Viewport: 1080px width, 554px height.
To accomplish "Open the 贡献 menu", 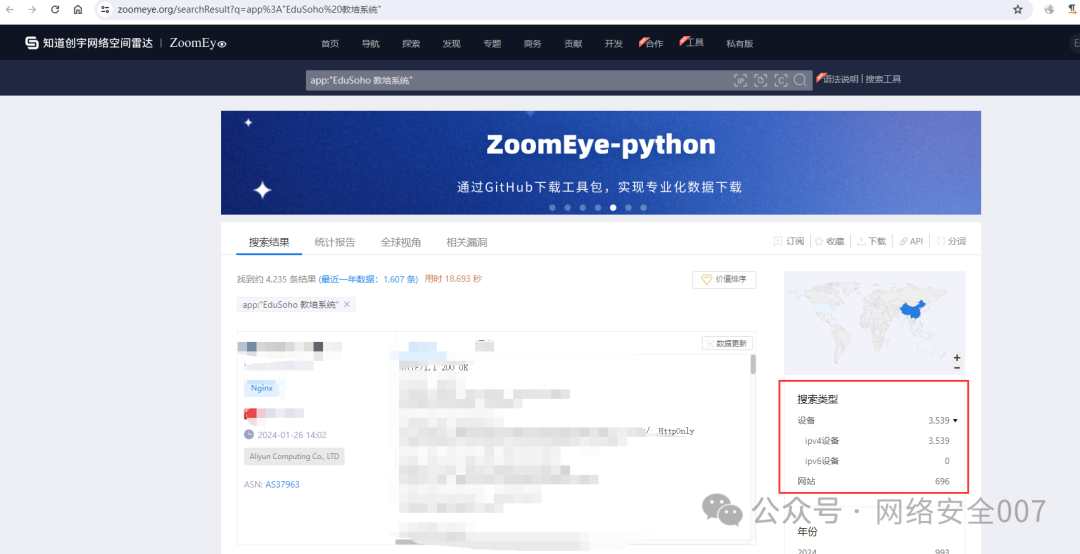I will pyautogui.click(x=573, y=43).
